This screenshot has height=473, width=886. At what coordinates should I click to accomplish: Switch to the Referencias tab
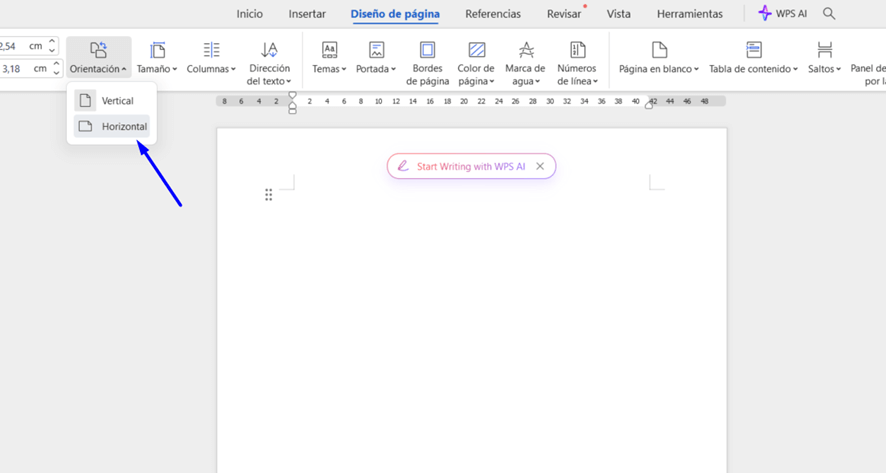click(493, 14)
